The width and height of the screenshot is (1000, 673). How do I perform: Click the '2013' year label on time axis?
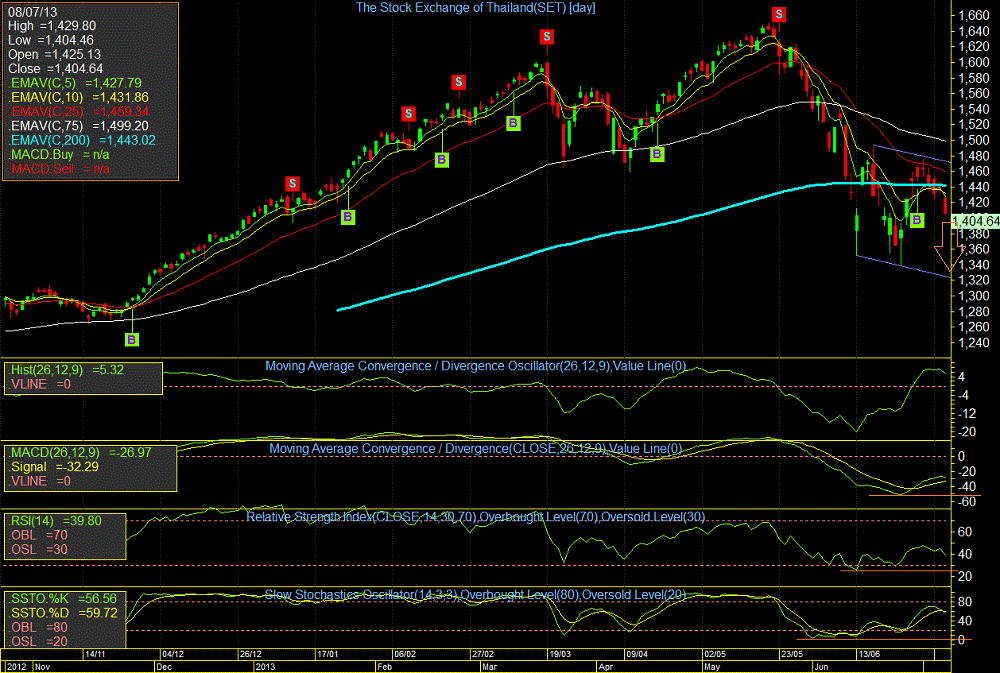pos(265,667)
